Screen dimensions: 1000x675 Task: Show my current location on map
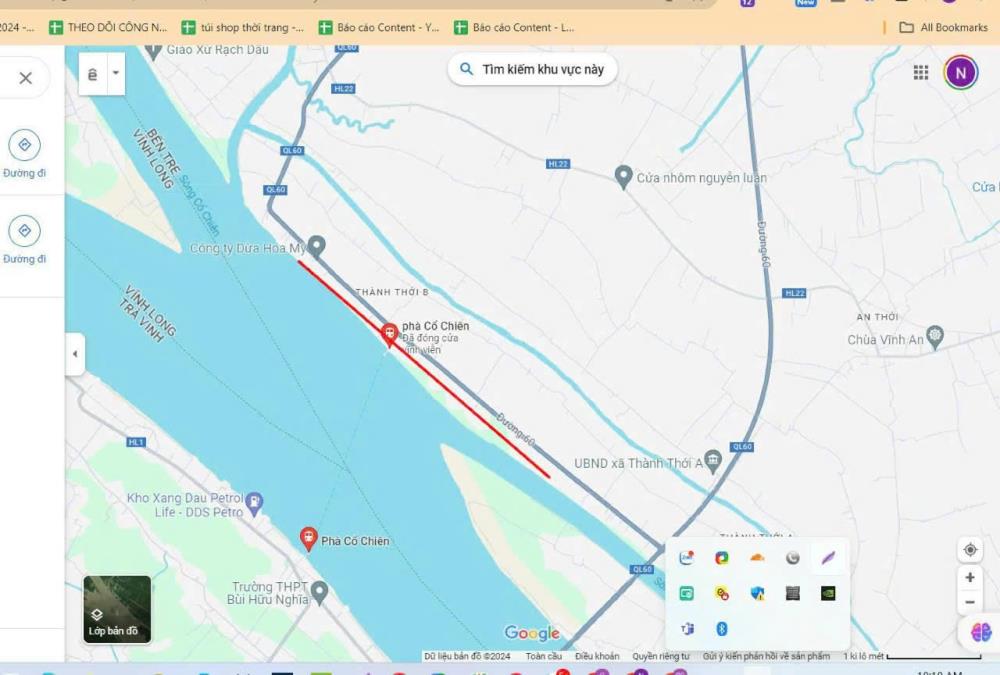pyautogui.click(x=970, y=550)
